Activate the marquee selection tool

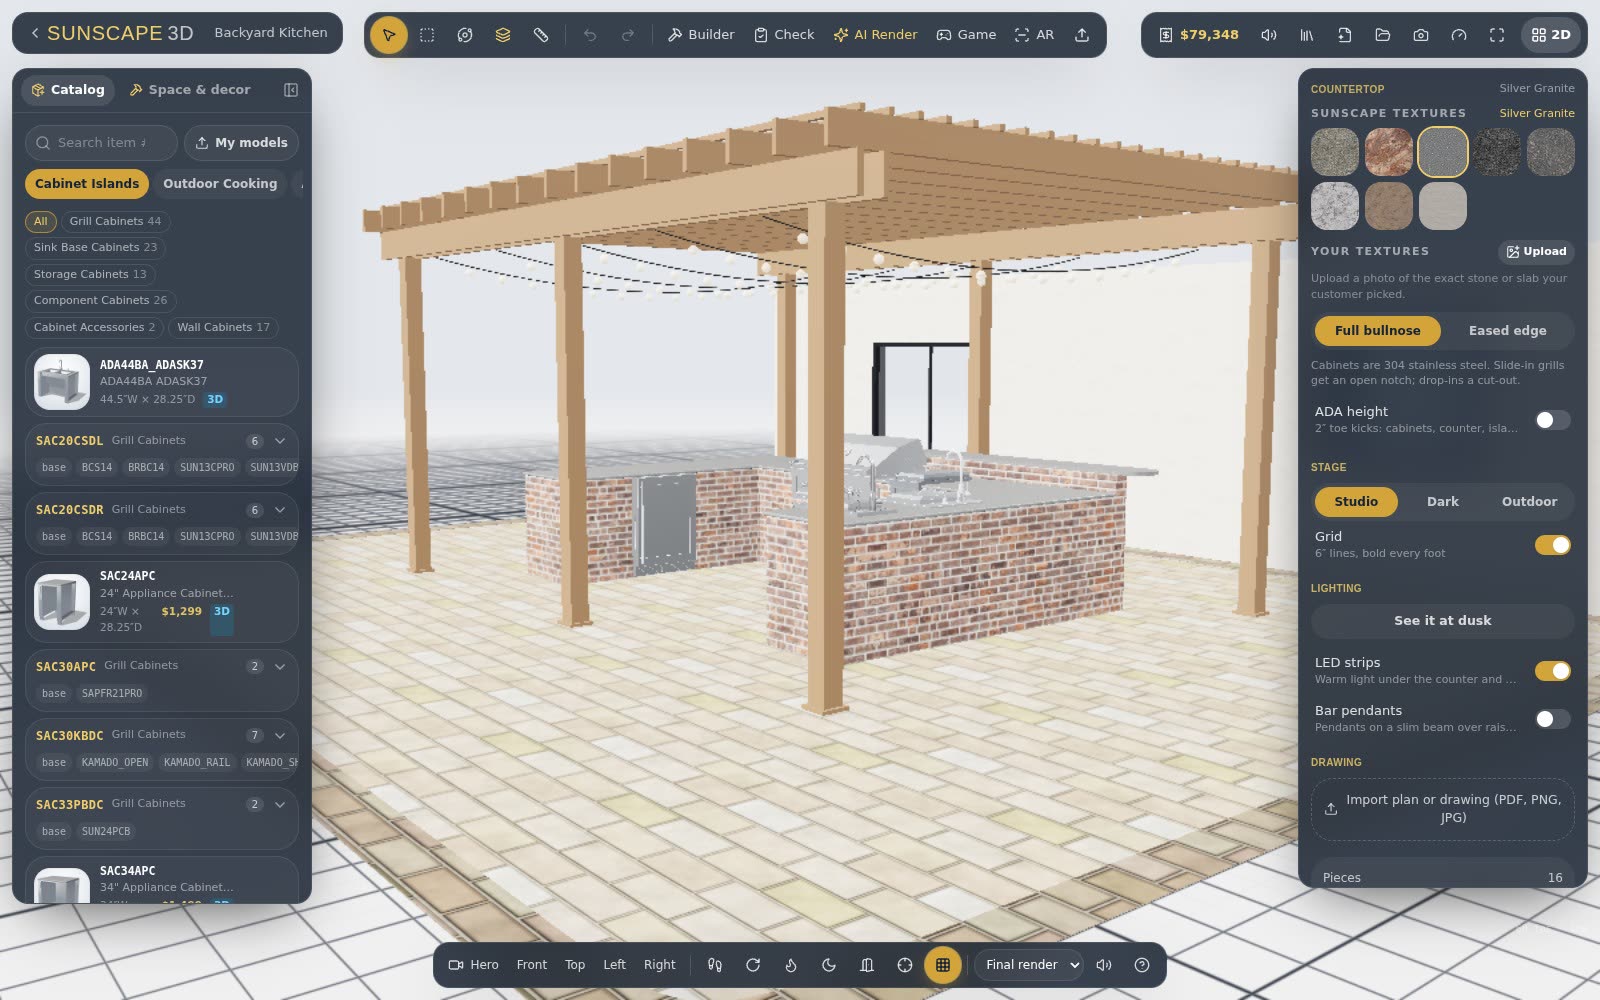pos(427,35)
